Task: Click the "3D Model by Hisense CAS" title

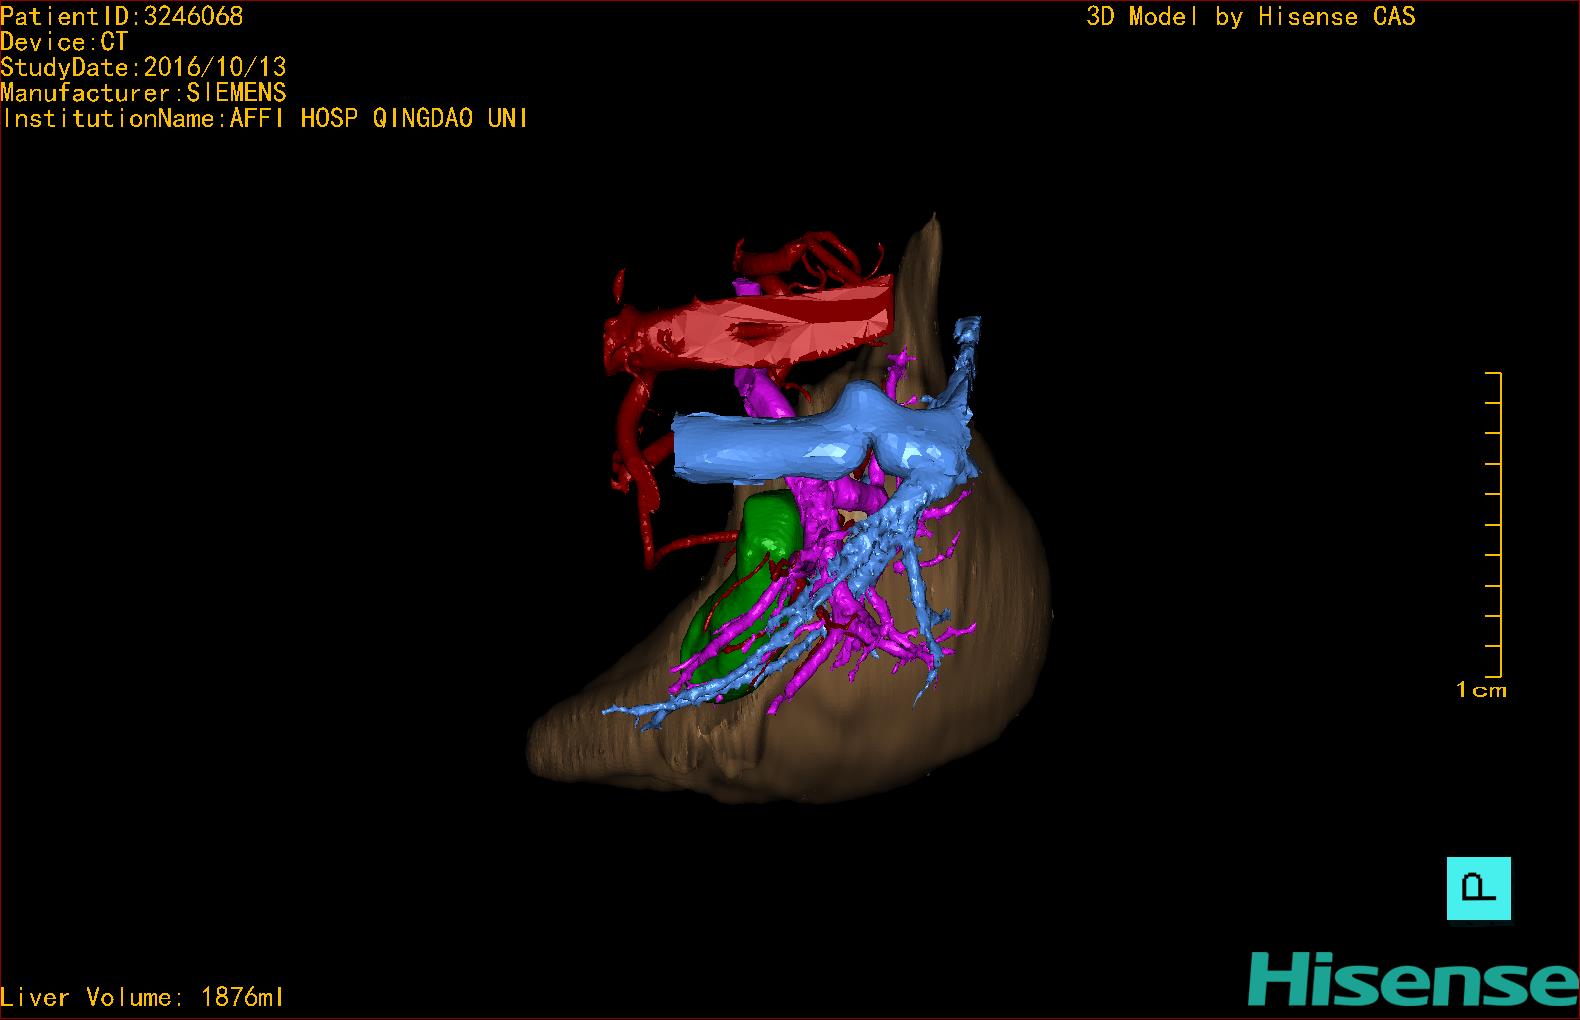Action: click(x=1251, y=16)
